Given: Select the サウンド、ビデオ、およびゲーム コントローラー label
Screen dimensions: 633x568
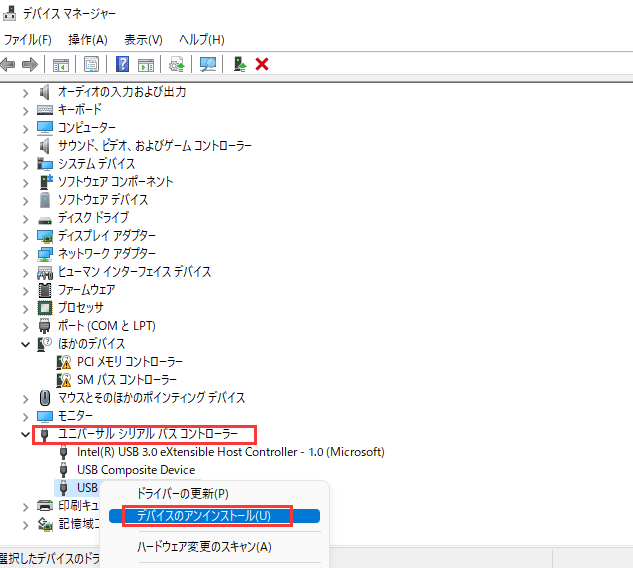Looking at the screenshot, I should coord(155,145).
